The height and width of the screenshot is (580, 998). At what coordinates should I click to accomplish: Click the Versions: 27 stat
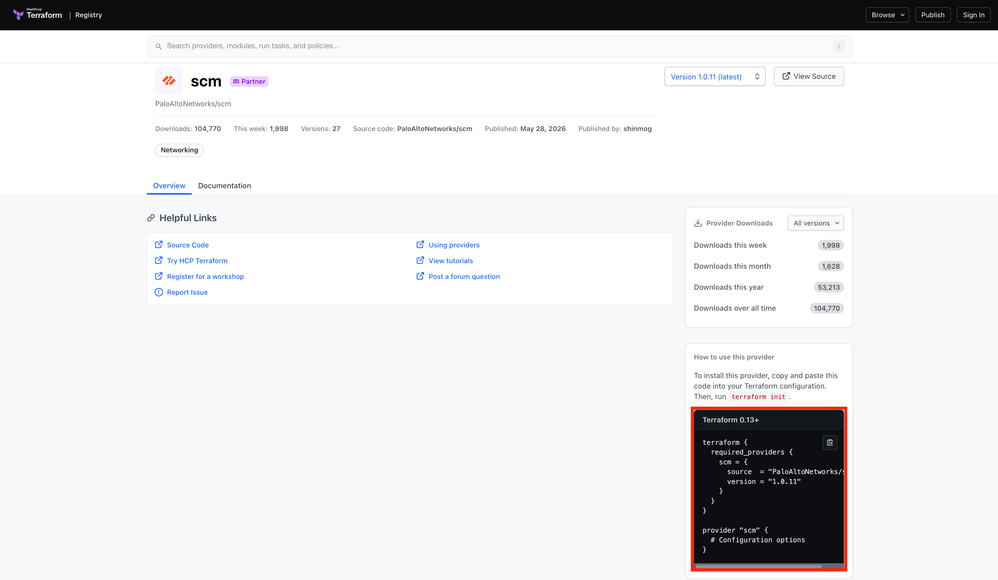pyautogui.click(x=321, y=129)
